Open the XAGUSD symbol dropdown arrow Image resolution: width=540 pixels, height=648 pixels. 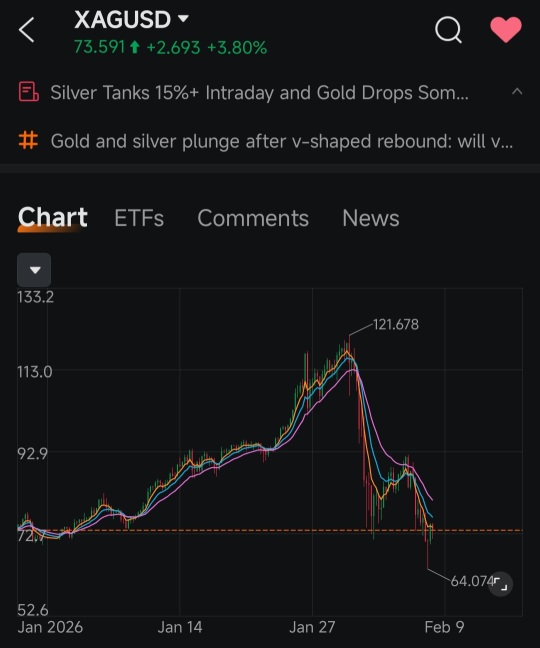click(183, 18)
